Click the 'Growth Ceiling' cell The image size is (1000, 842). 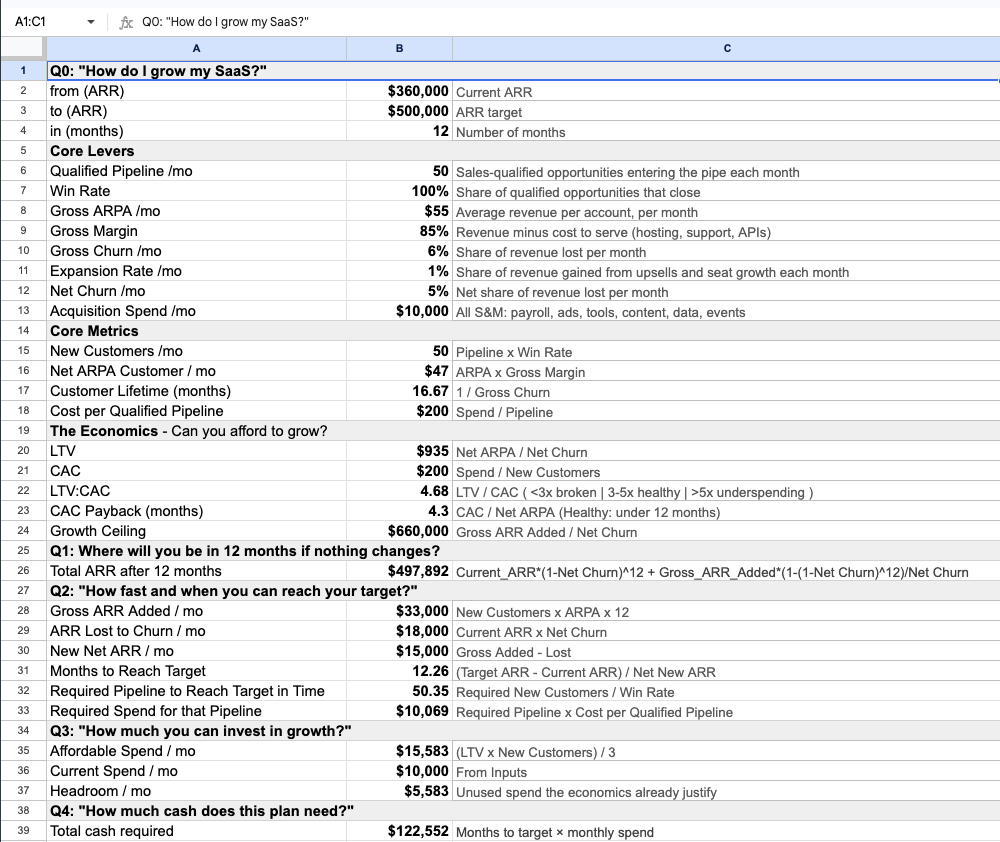click(x=196, y=531)
